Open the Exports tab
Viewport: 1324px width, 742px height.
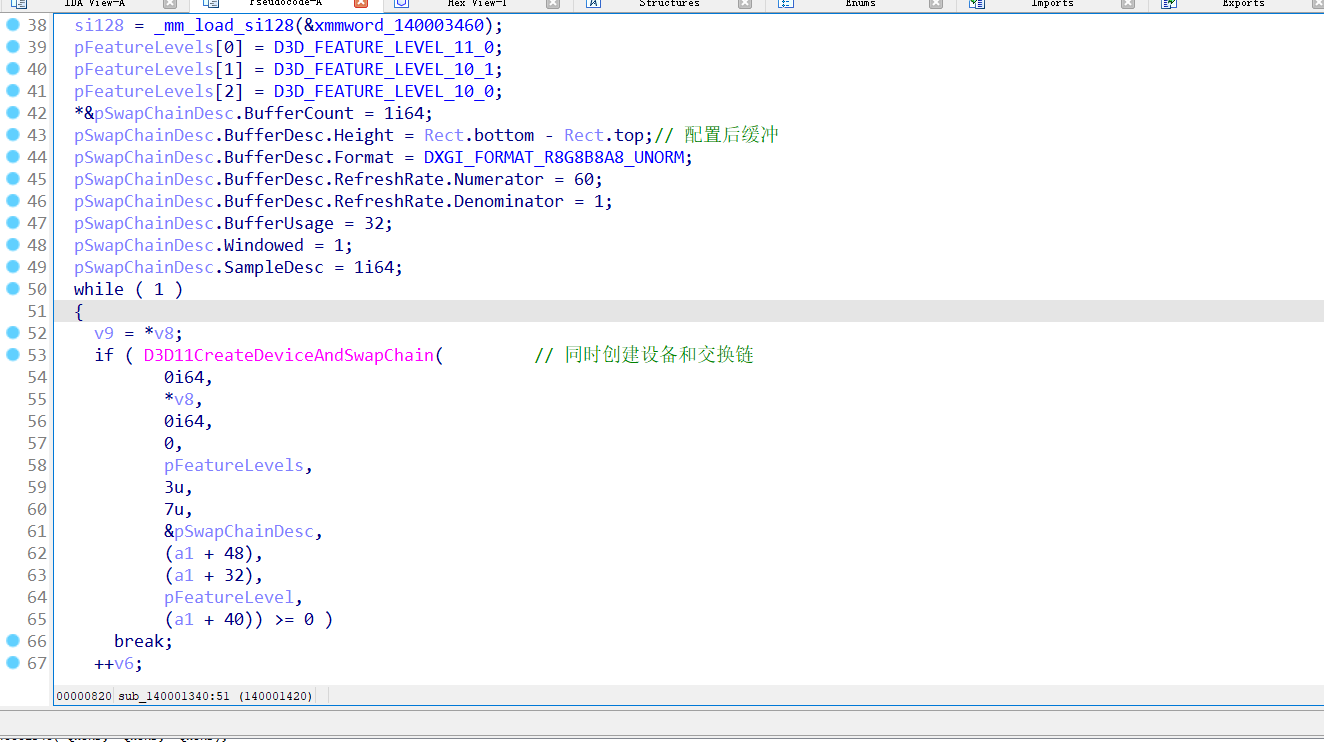tap(1243, 4)
